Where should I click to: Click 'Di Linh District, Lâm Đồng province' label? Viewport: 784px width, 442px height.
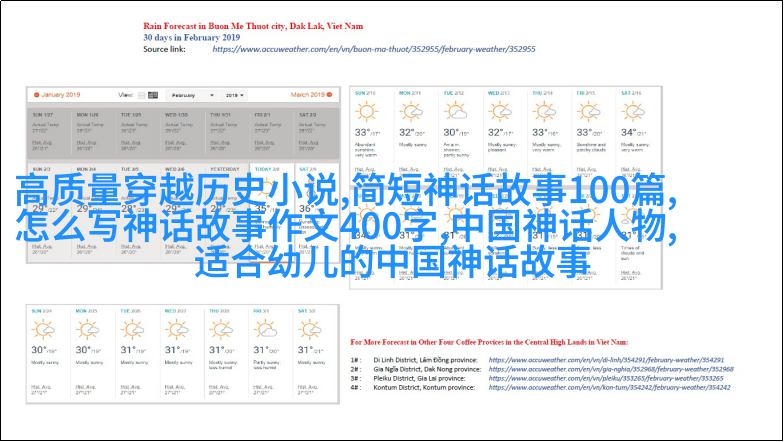pyautogui.click(x=425, y=360)
